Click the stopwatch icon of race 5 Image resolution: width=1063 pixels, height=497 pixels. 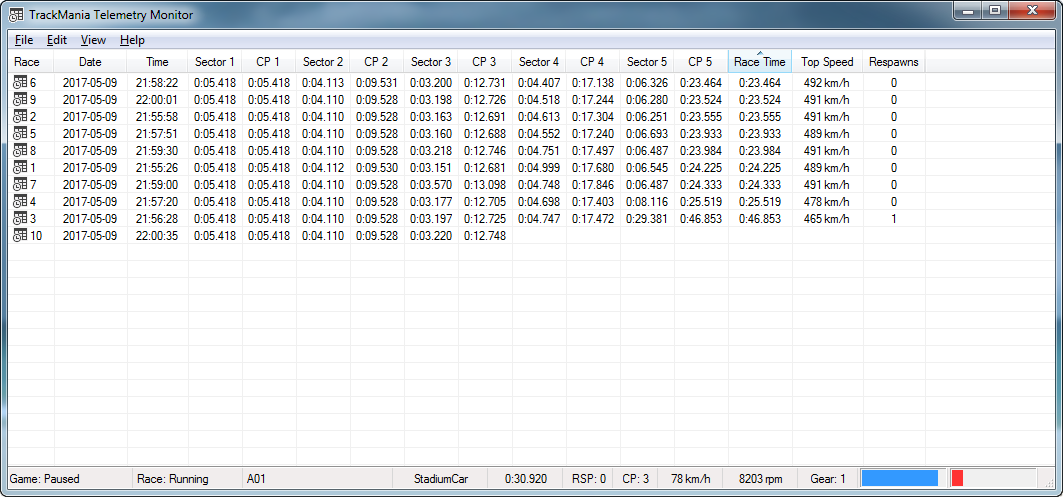[20, 134]
